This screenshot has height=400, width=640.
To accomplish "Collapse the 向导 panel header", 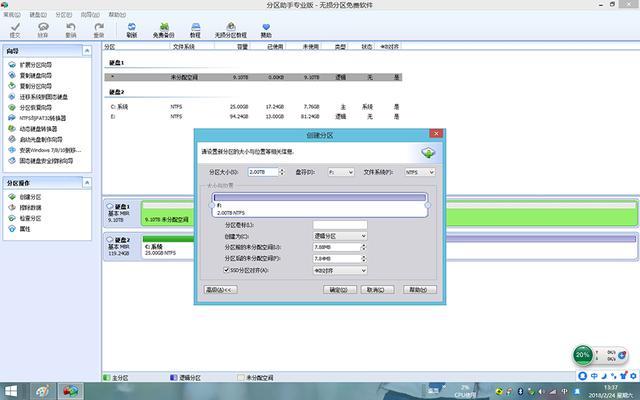I will [x=50, y=48].
